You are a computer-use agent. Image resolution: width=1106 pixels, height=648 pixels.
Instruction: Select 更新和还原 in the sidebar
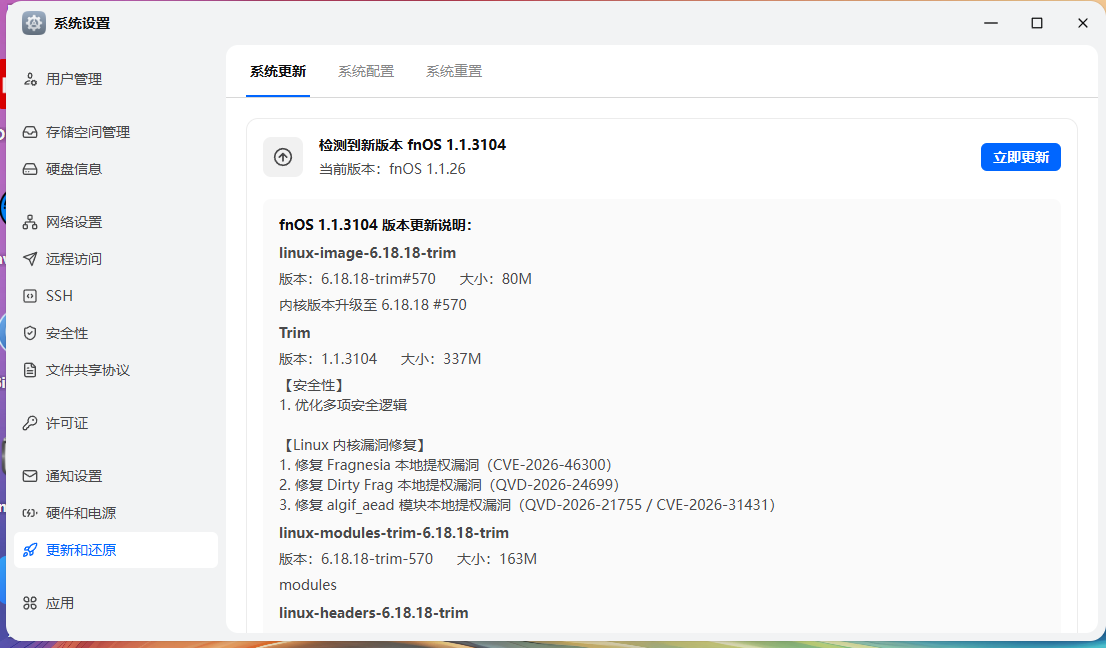(116, 550)
